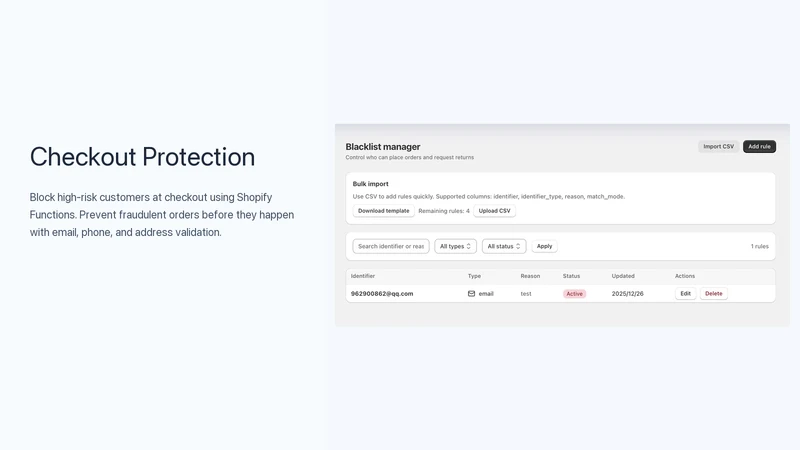Click the Type column header
Screen dimensions: 800x450
(474, 276)
